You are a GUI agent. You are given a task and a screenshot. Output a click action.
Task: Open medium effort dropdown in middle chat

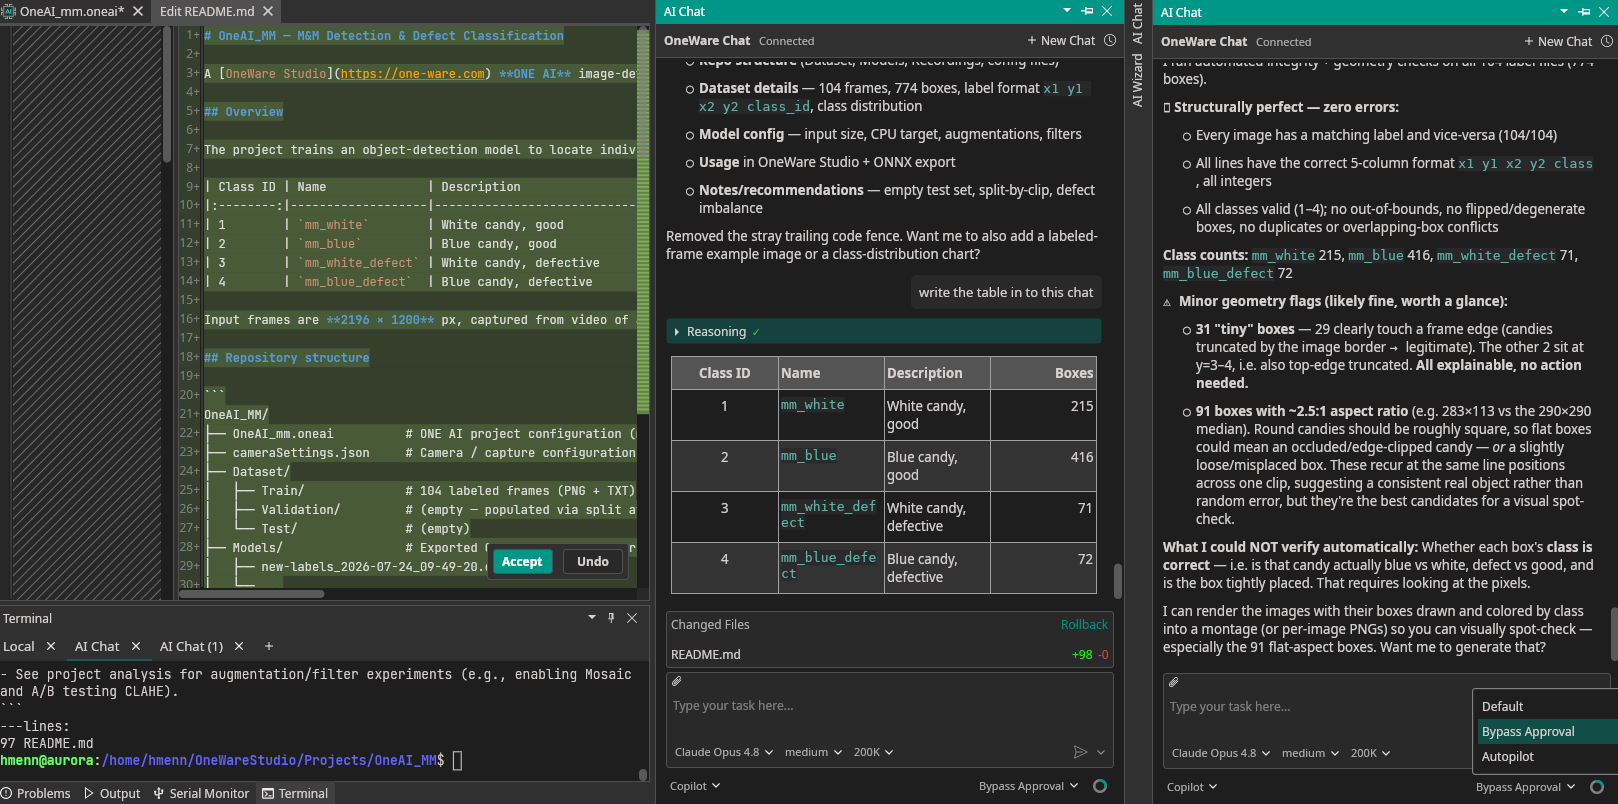click(x=813, y=752)
